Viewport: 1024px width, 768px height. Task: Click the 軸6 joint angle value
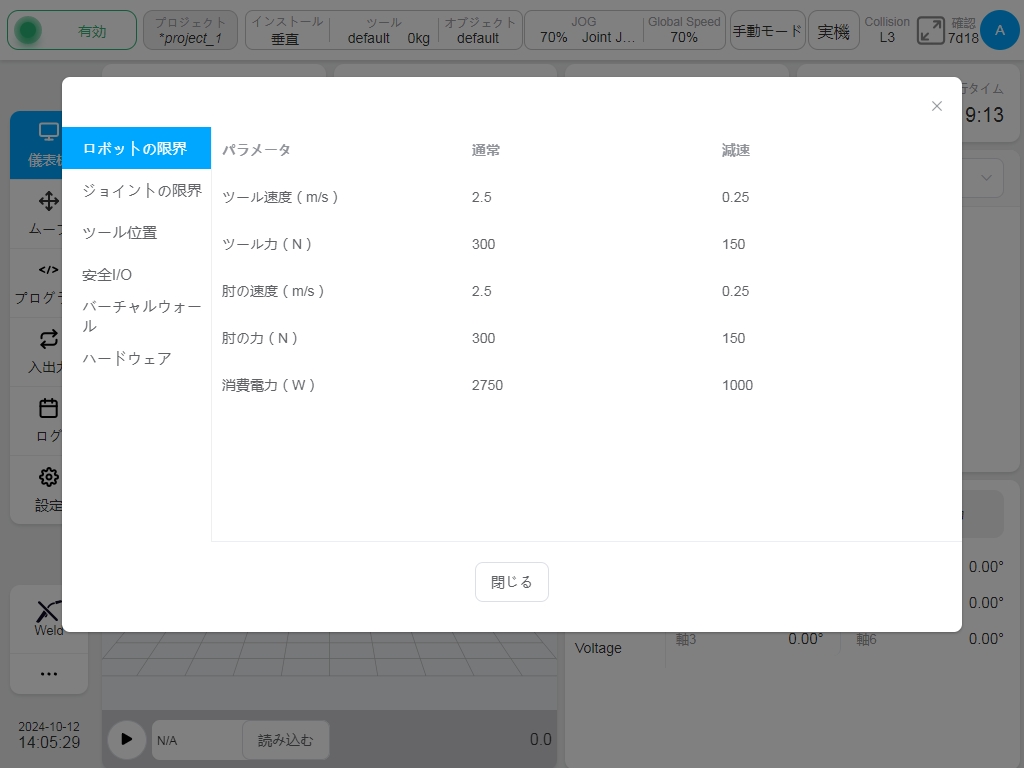click(986, 639)
